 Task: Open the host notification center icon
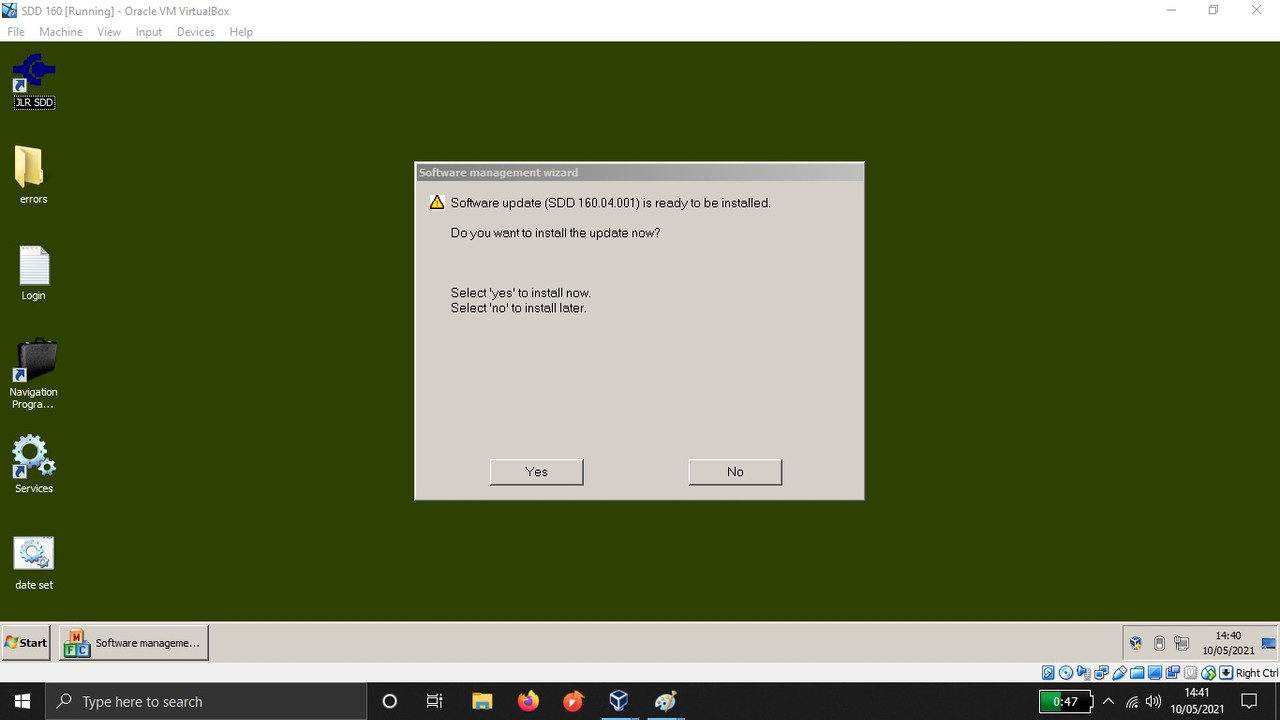(x=1249, y=702)
